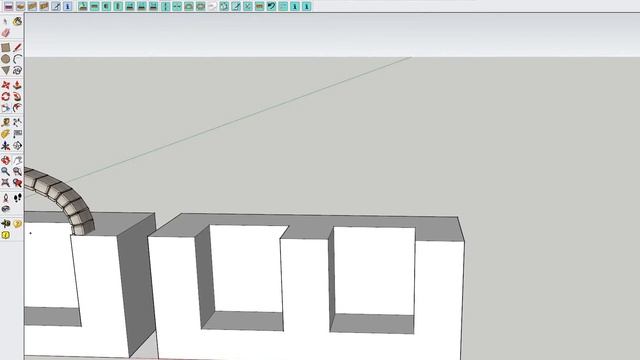Click the dark curved arrow icon in top toolbar

(x=271, y=6)
